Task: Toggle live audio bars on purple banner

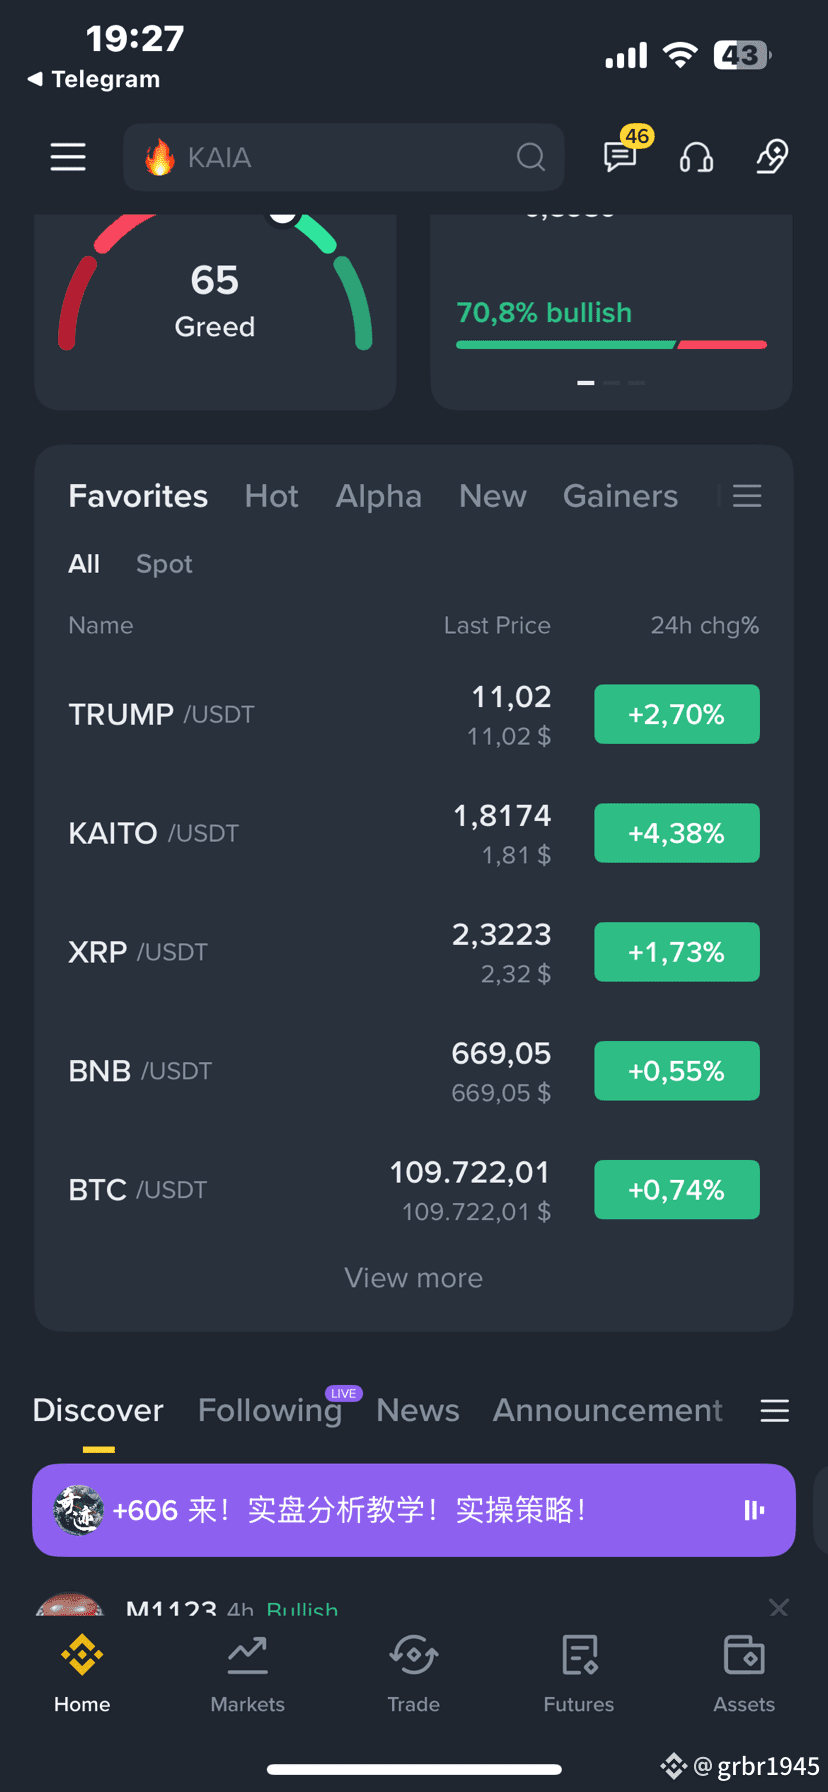Action: 754,1510
